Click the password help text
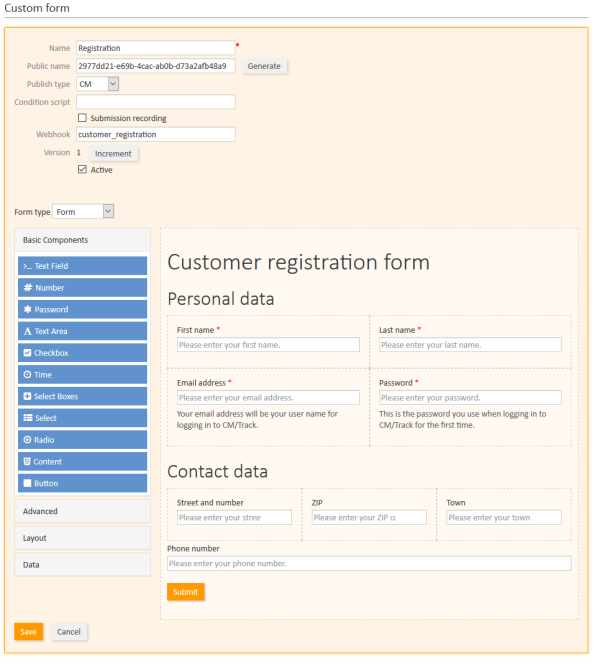Viewport: 600px width, 665px height. [x=463, y=419]
